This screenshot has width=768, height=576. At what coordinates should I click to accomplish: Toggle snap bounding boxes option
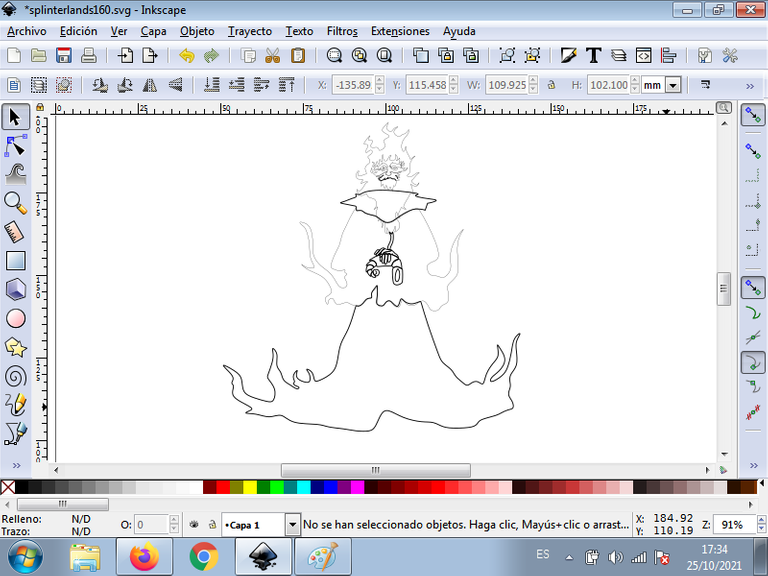753,151
